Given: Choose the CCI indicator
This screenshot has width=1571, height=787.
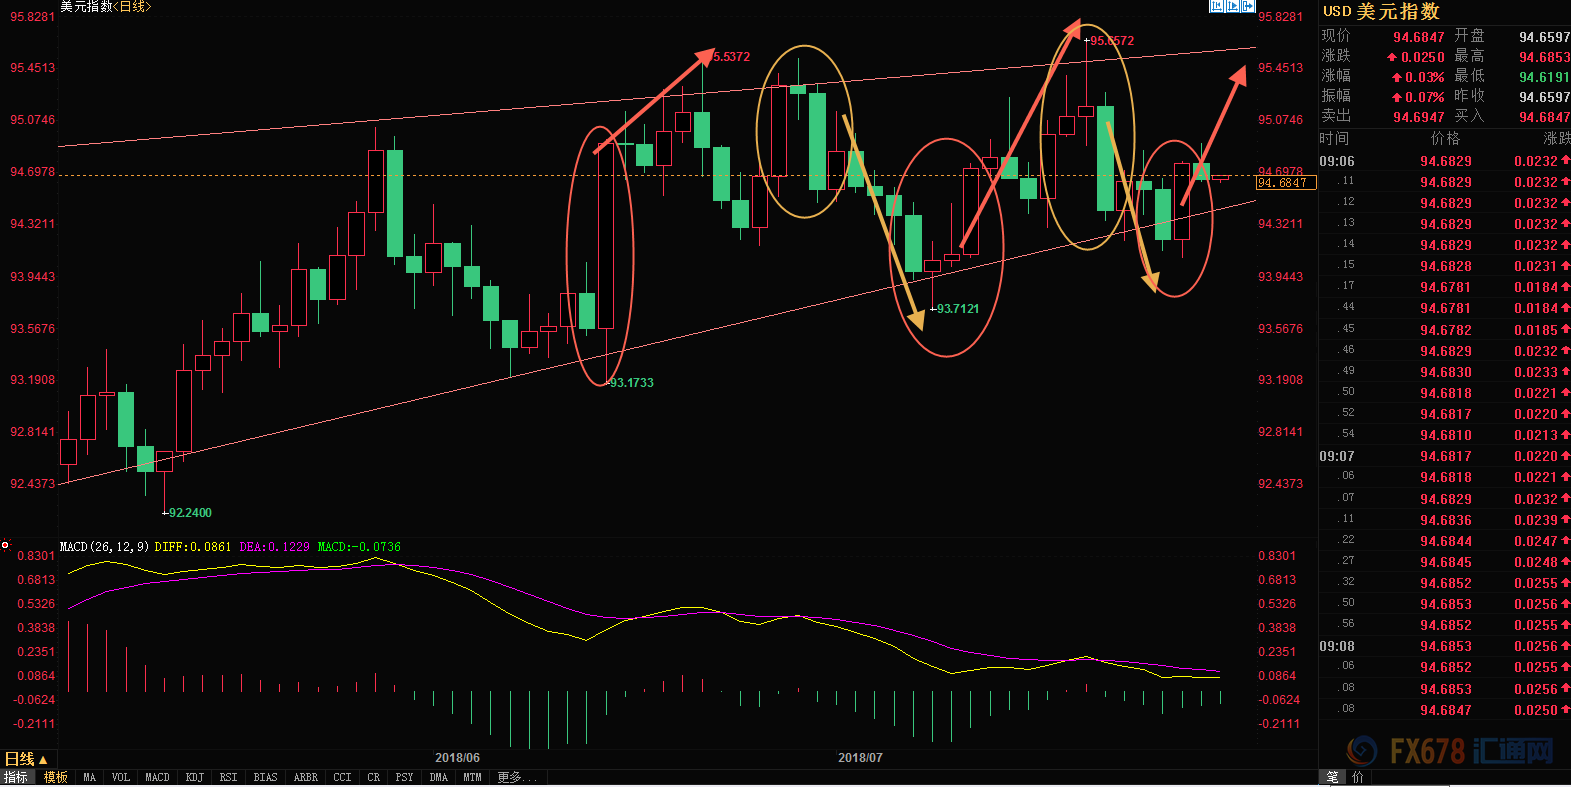Looking at the screenshot, I should click(342, 777).
